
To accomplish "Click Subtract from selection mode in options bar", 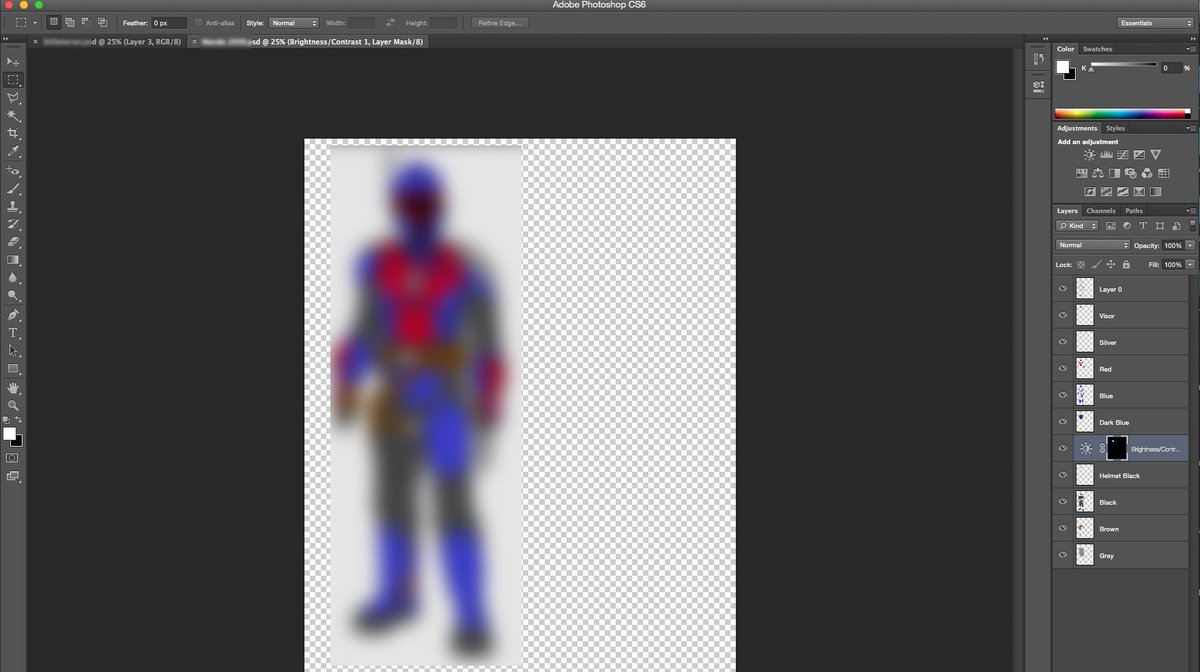I will [86, 22].
